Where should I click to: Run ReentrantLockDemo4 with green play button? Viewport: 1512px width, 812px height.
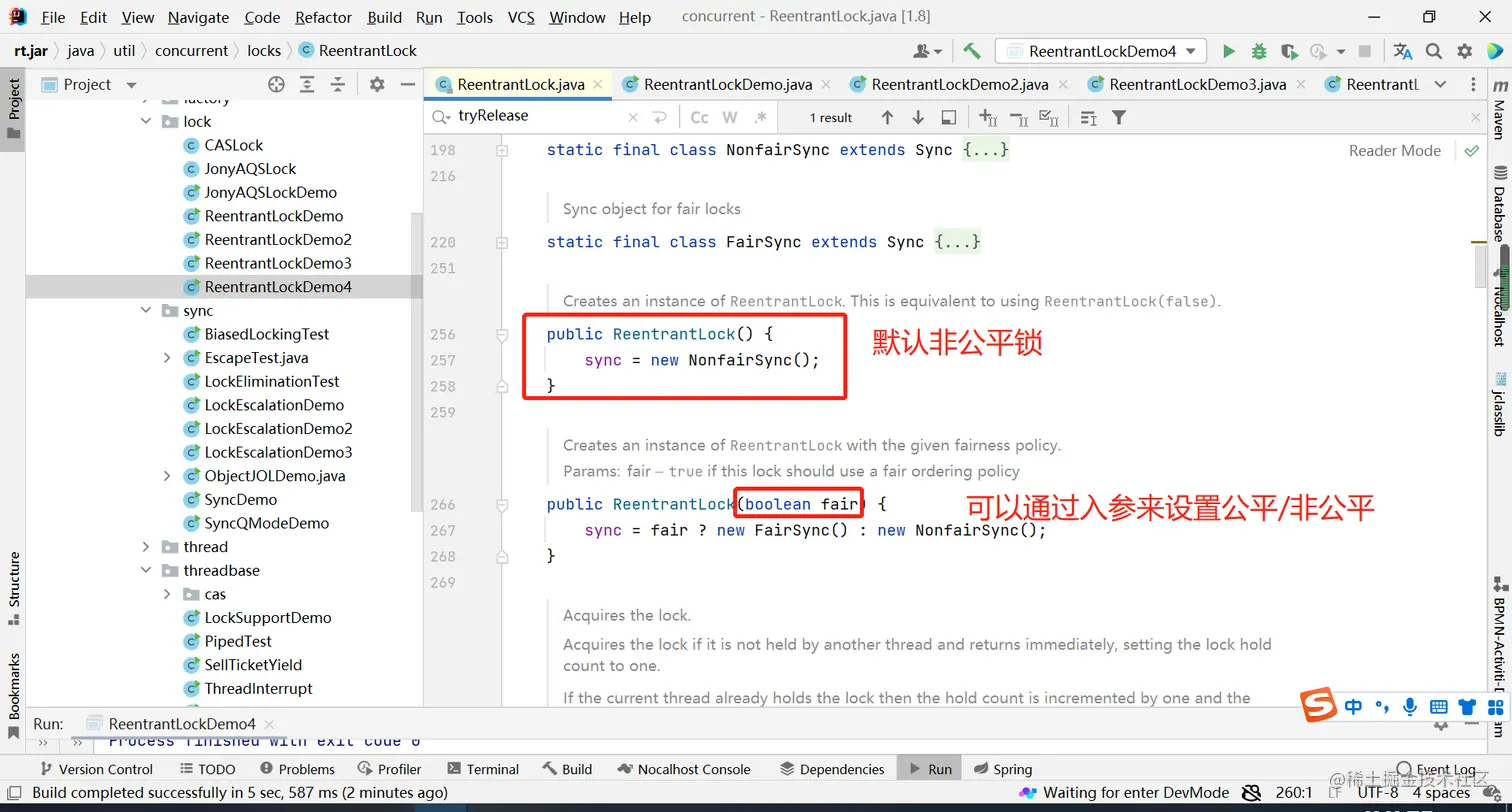pos(1229,51)
